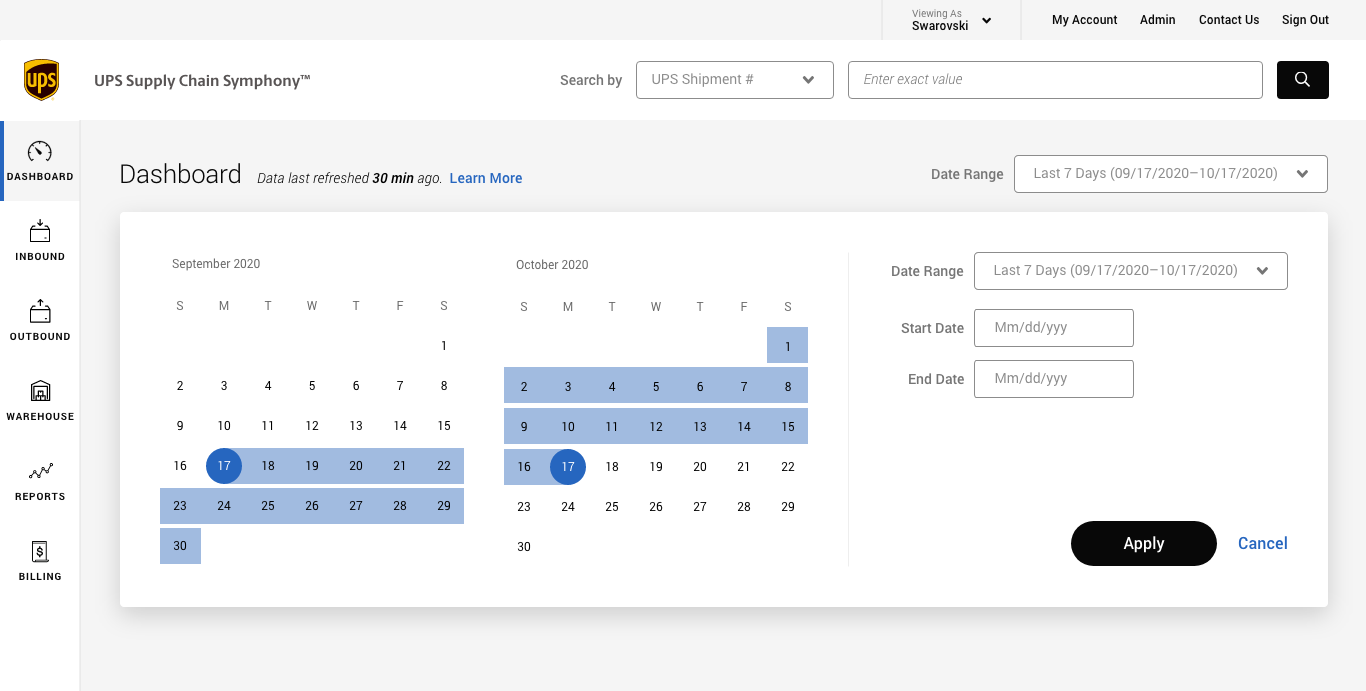Screen dimensions: 1366x691
Task: Sign Out of the application
Action: (x=1306, y=20)
